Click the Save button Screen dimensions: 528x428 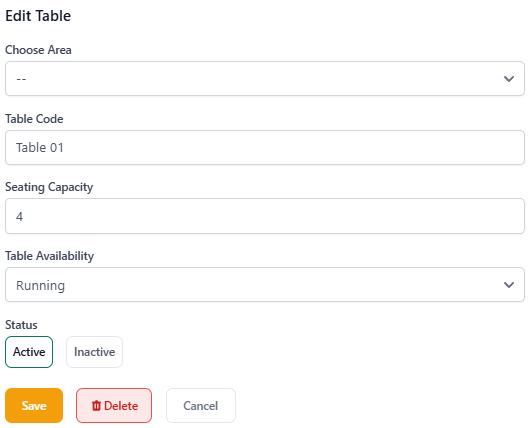[34, 405]
